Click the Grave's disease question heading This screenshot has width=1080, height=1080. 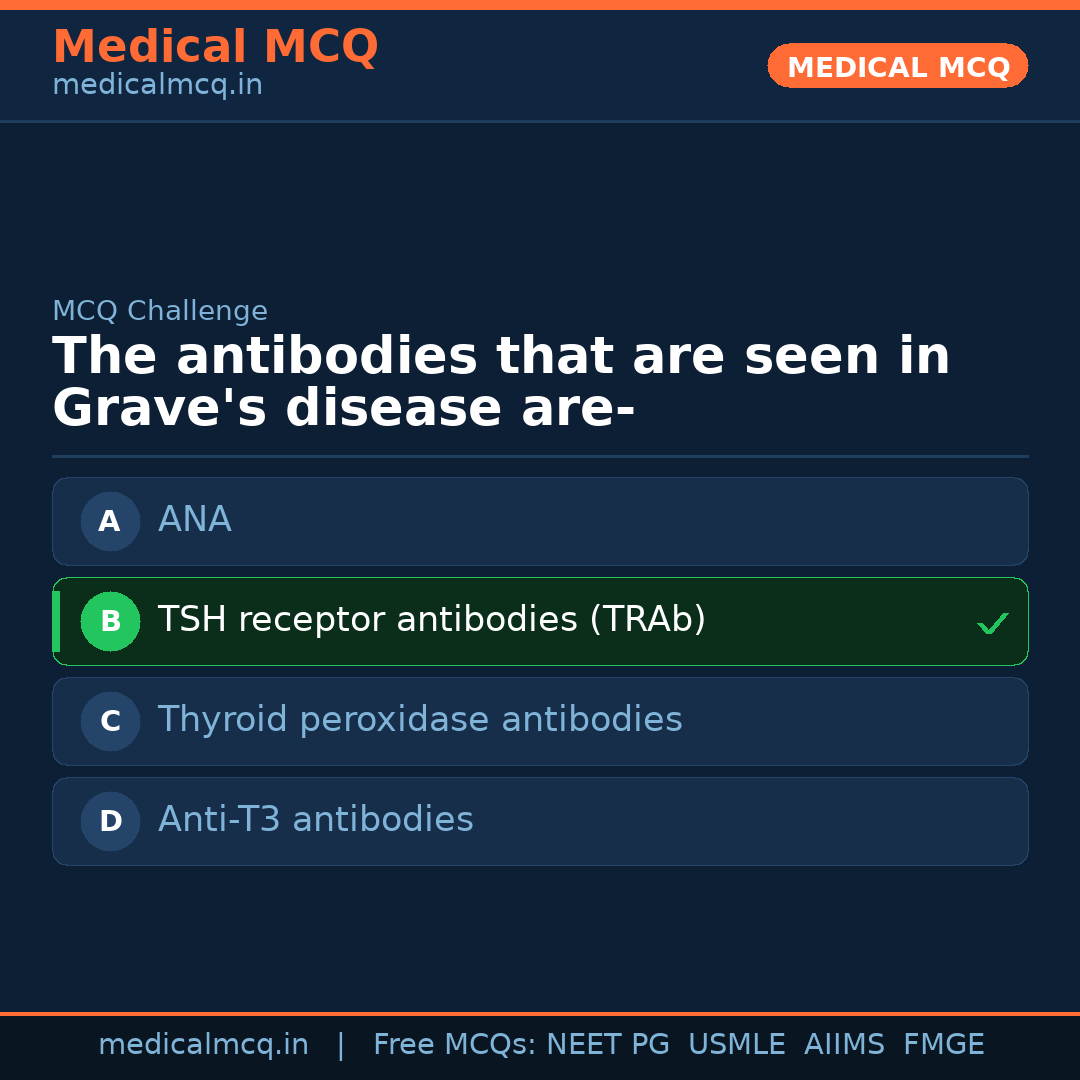[x=500, y=383]
